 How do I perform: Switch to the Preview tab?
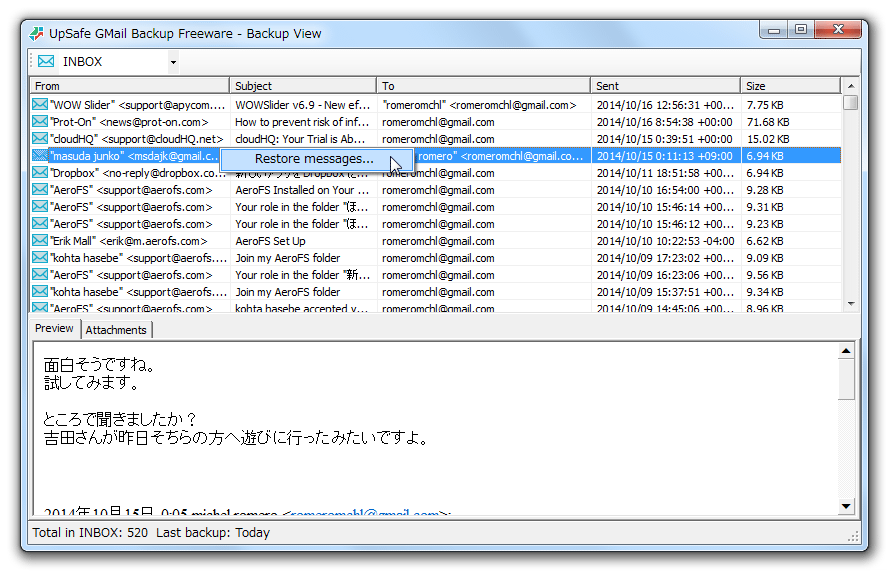54,329
